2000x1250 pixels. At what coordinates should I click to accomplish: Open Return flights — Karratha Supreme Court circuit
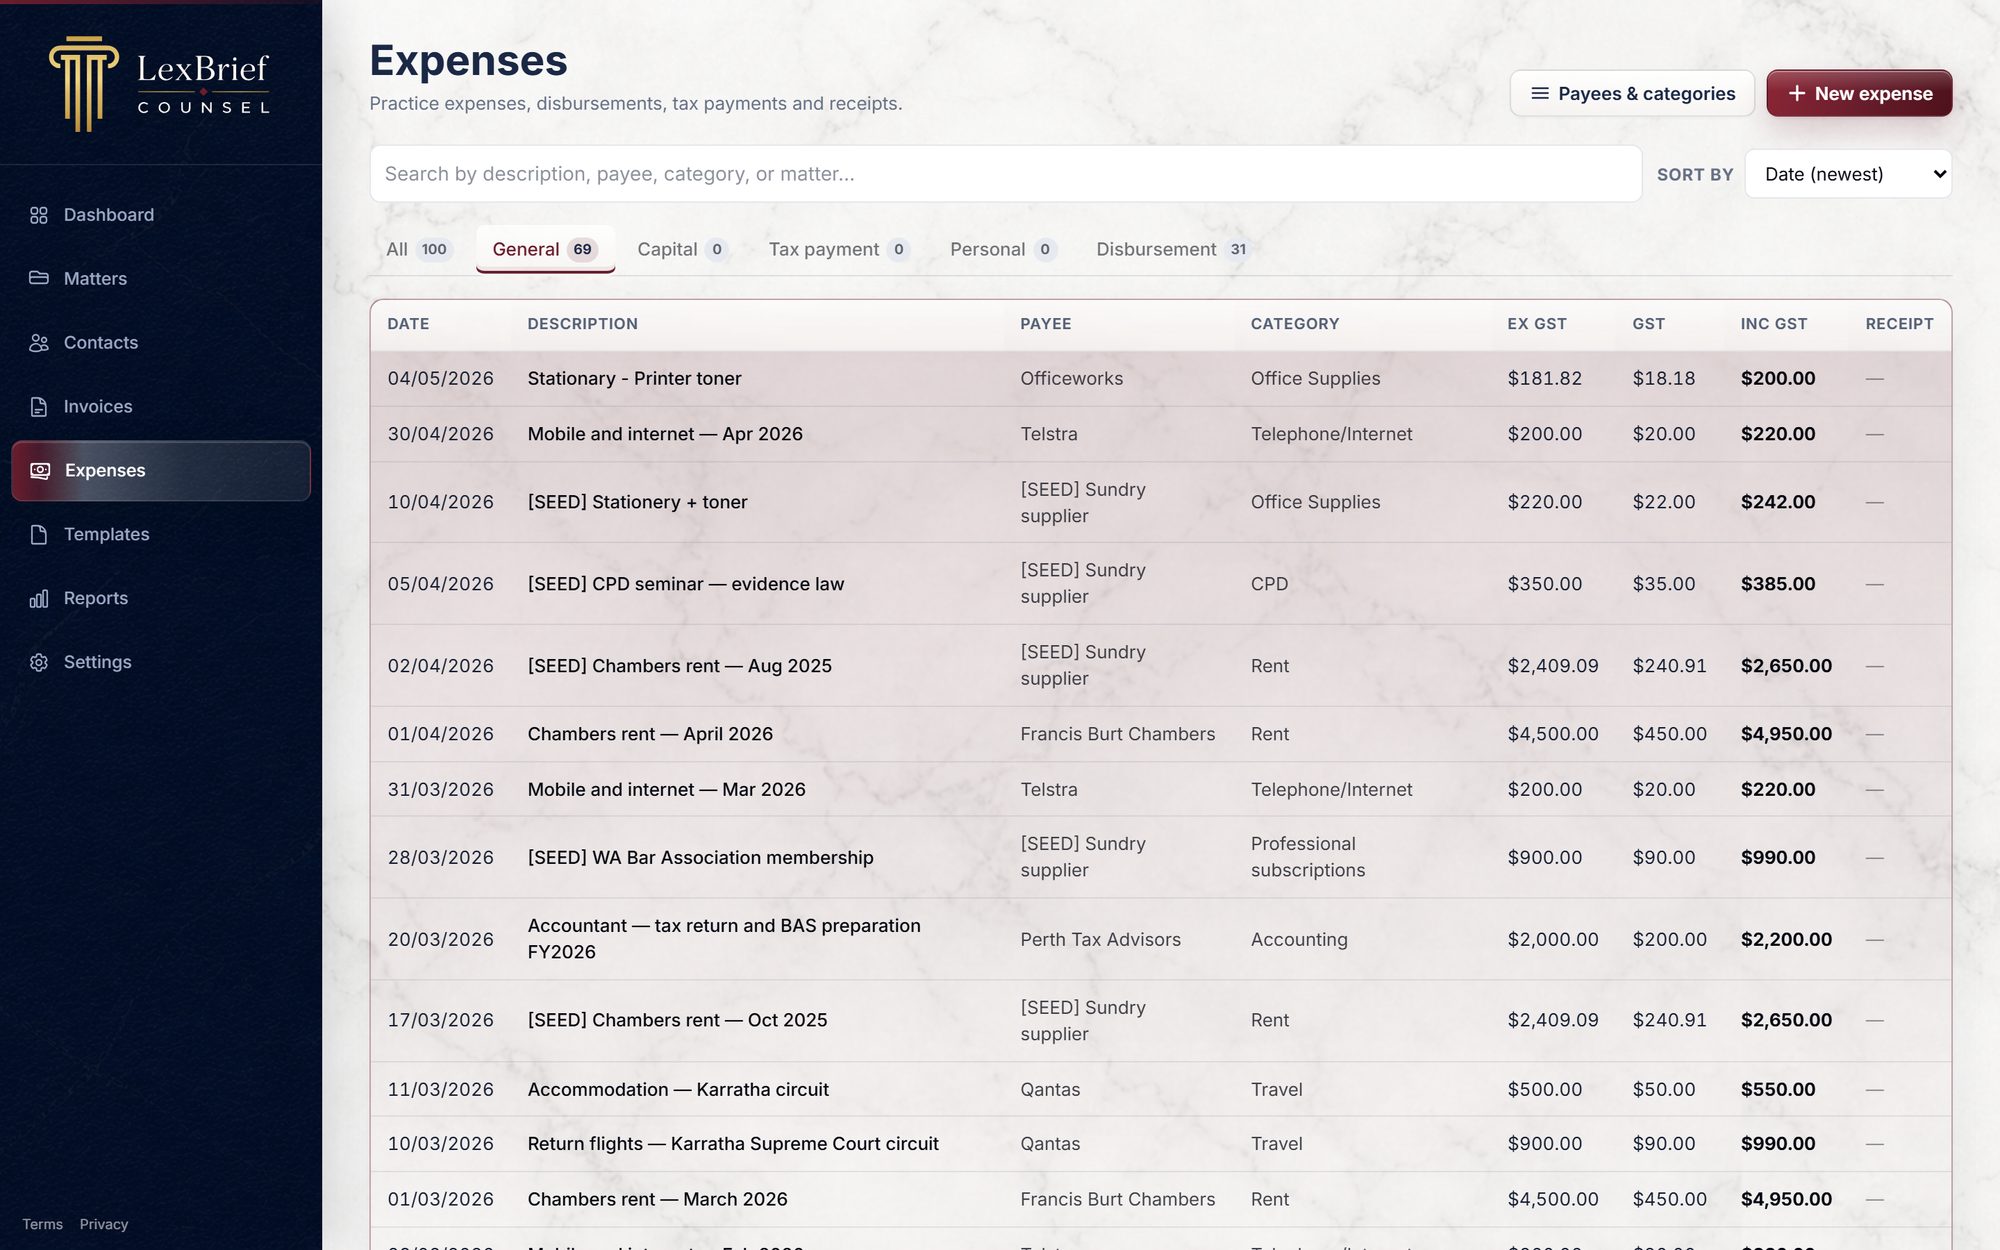(x=1160, y=1144)
